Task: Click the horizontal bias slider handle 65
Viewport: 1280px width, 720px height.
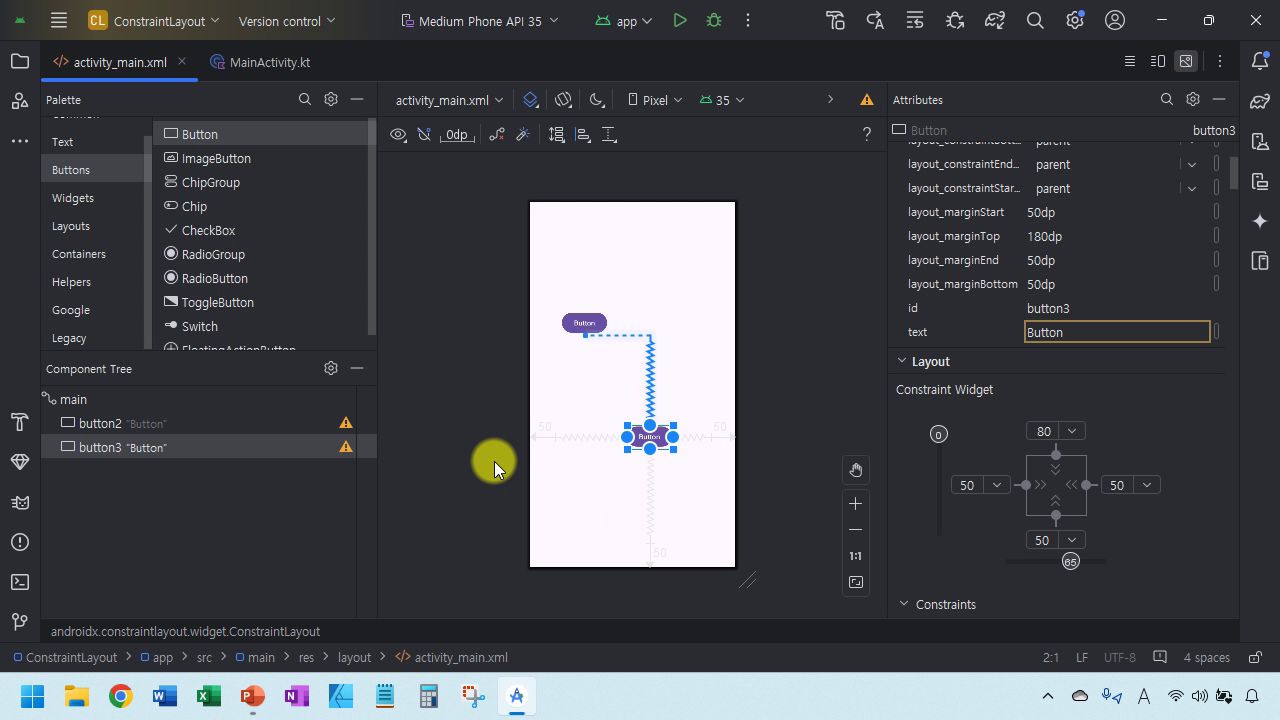Action: 1070,562
